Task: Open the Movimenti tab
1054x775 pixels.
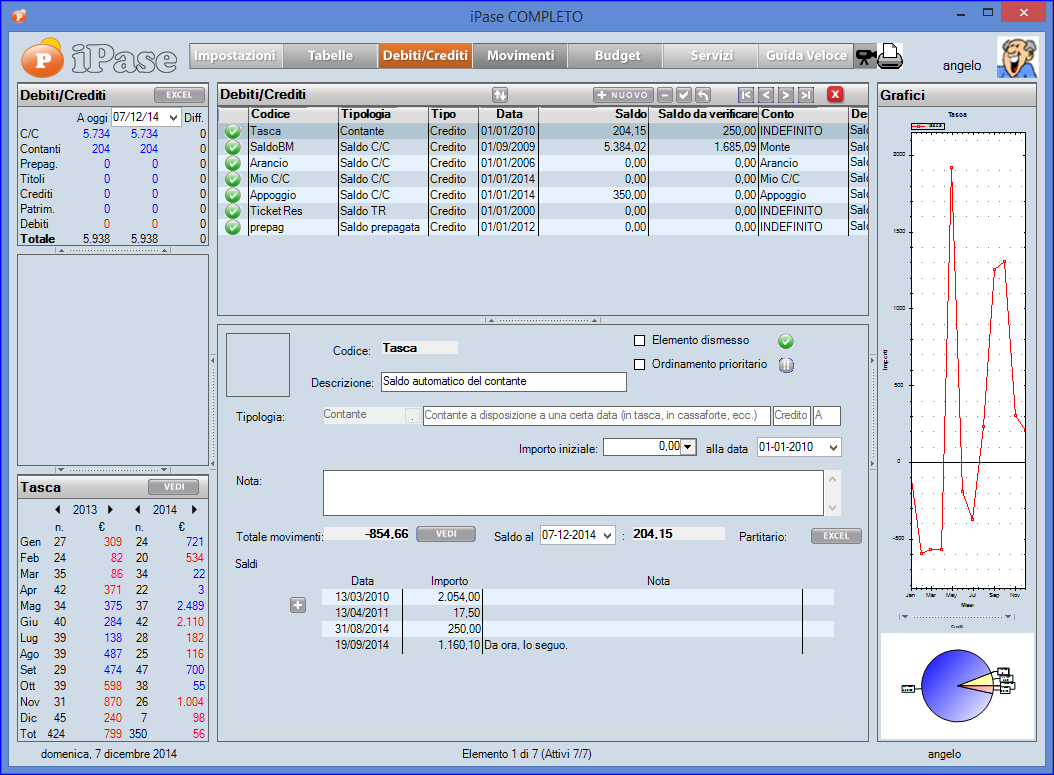Action: [x=520, y=56]
